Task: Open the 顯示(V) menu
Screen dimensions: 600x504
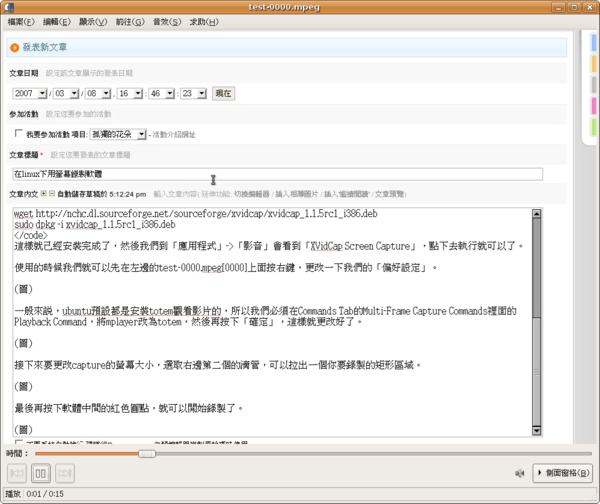Action: coord(93,22)
